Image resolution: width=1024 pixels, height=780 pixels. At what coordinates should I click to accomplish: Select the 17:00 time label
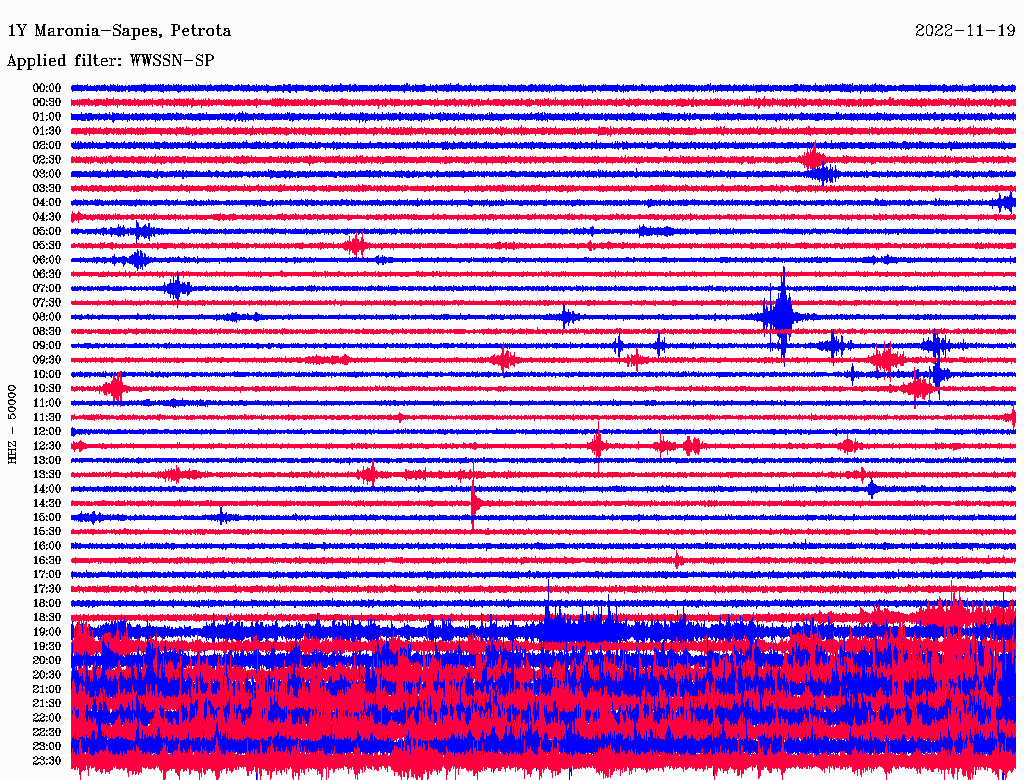pos(47,574)
